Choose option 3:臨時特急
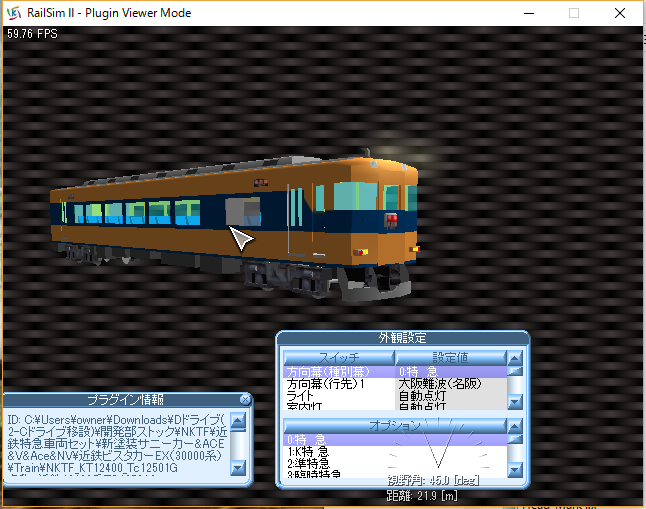 pyautogui.click(x=395, y=474)
